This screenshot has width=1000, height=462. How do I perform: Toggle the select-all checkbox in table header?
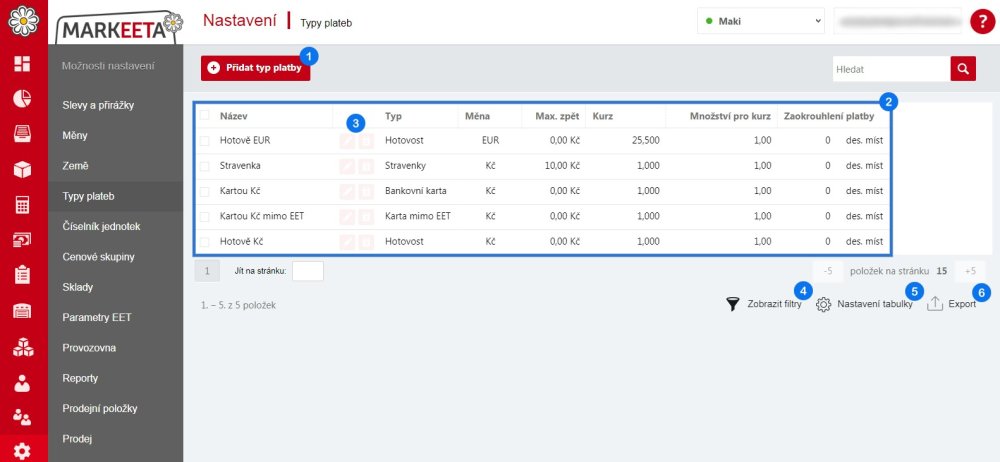click(205, 116)
